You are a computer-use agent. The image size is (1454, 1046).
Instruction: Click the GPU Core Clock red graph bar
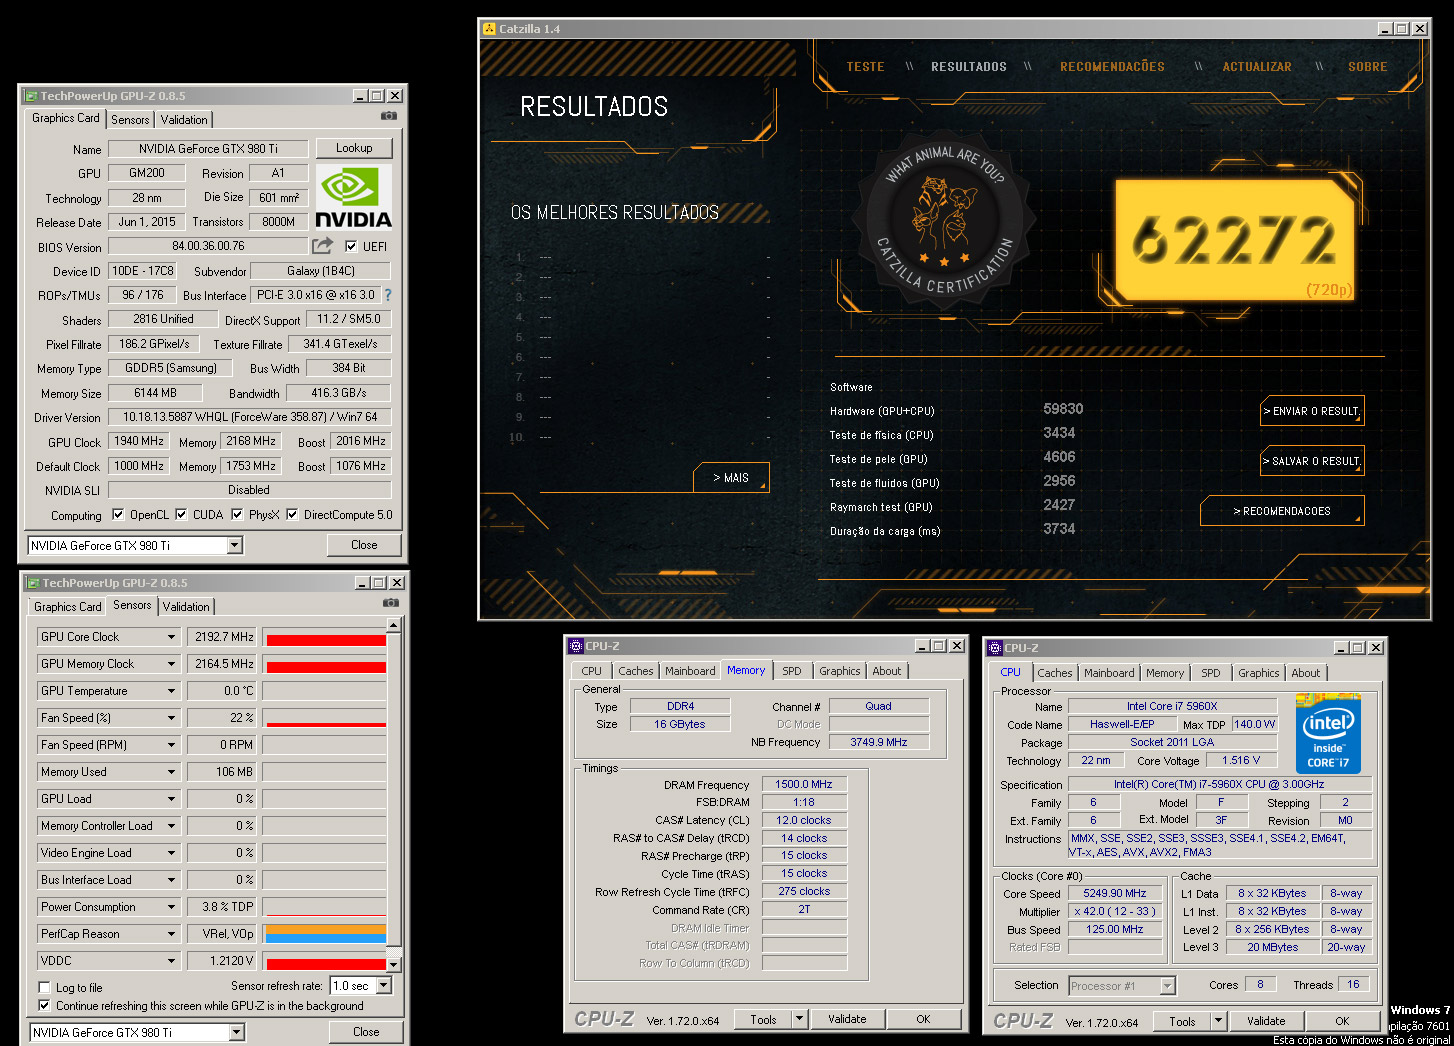coord(325,639)
